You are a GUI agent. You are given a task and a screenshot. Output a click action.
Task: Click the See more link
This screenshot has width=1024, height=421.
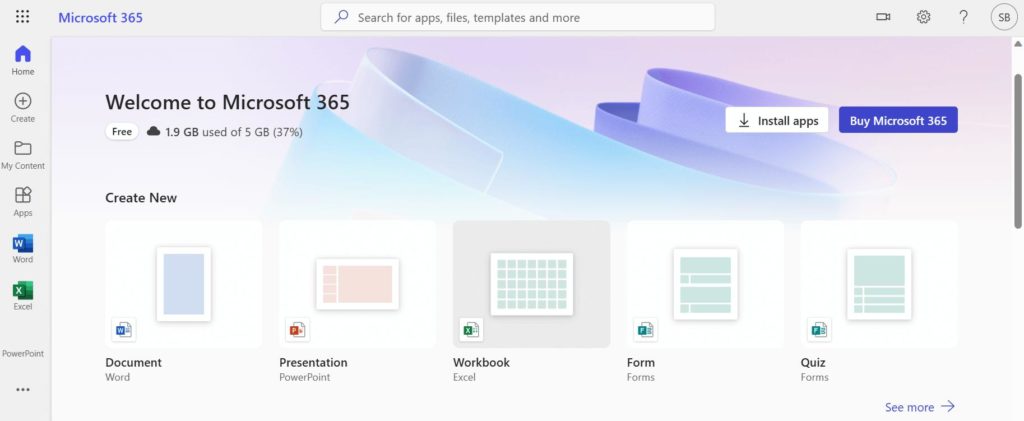pyautogui.click(x=920, y=407)
